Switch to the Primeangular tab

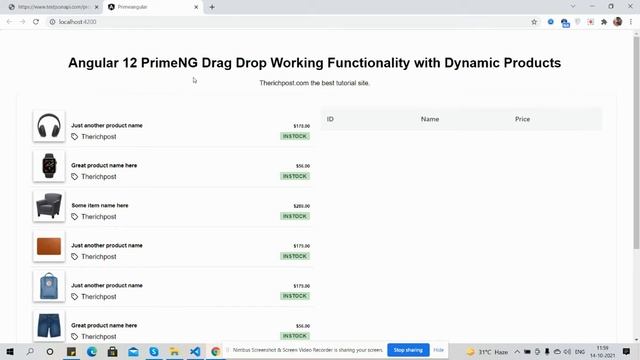point(153,7)
